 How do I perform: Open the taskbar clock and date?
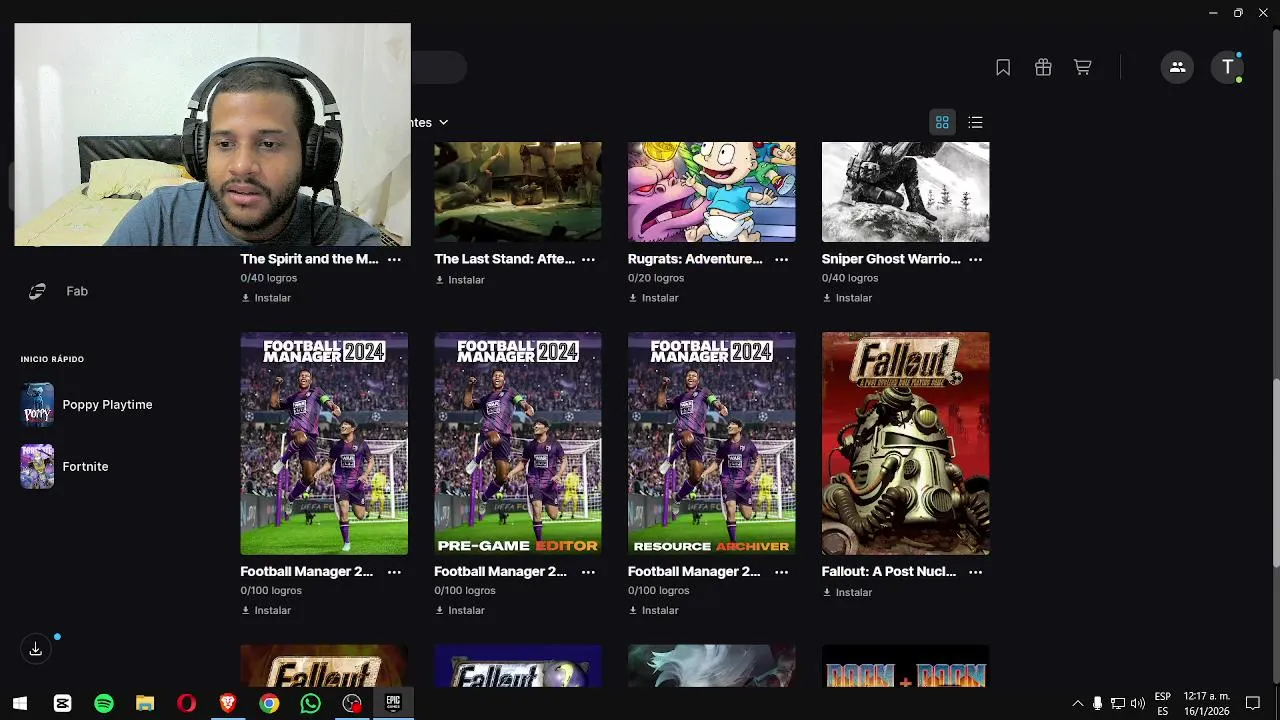(1207, 704)
